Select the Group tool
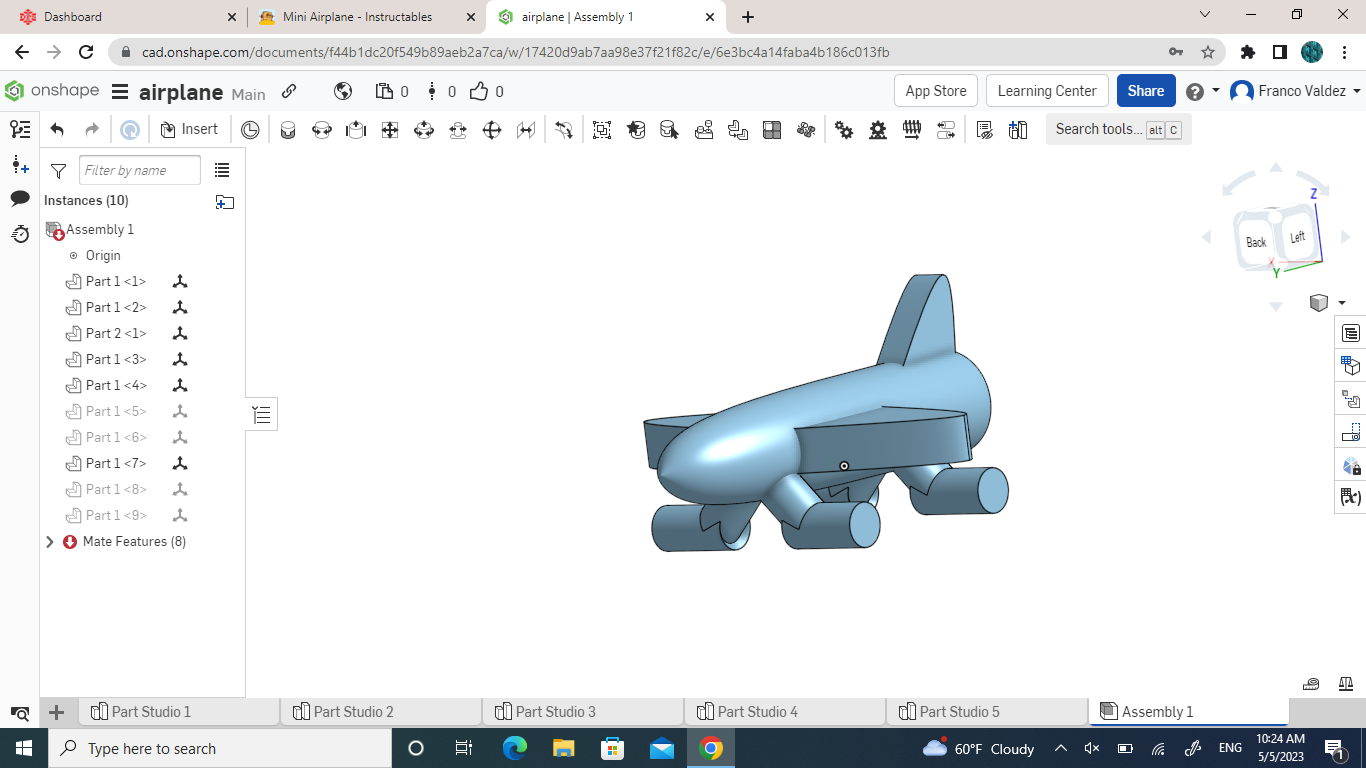 pos(601,129)
